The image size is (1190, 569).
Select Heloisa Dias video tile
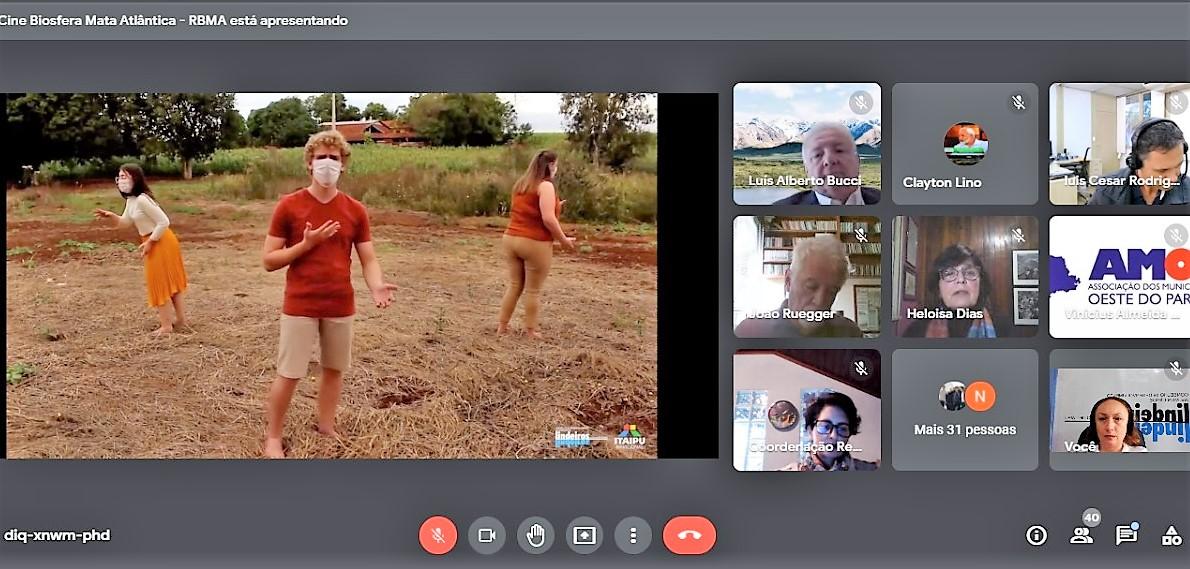(965, 277)
